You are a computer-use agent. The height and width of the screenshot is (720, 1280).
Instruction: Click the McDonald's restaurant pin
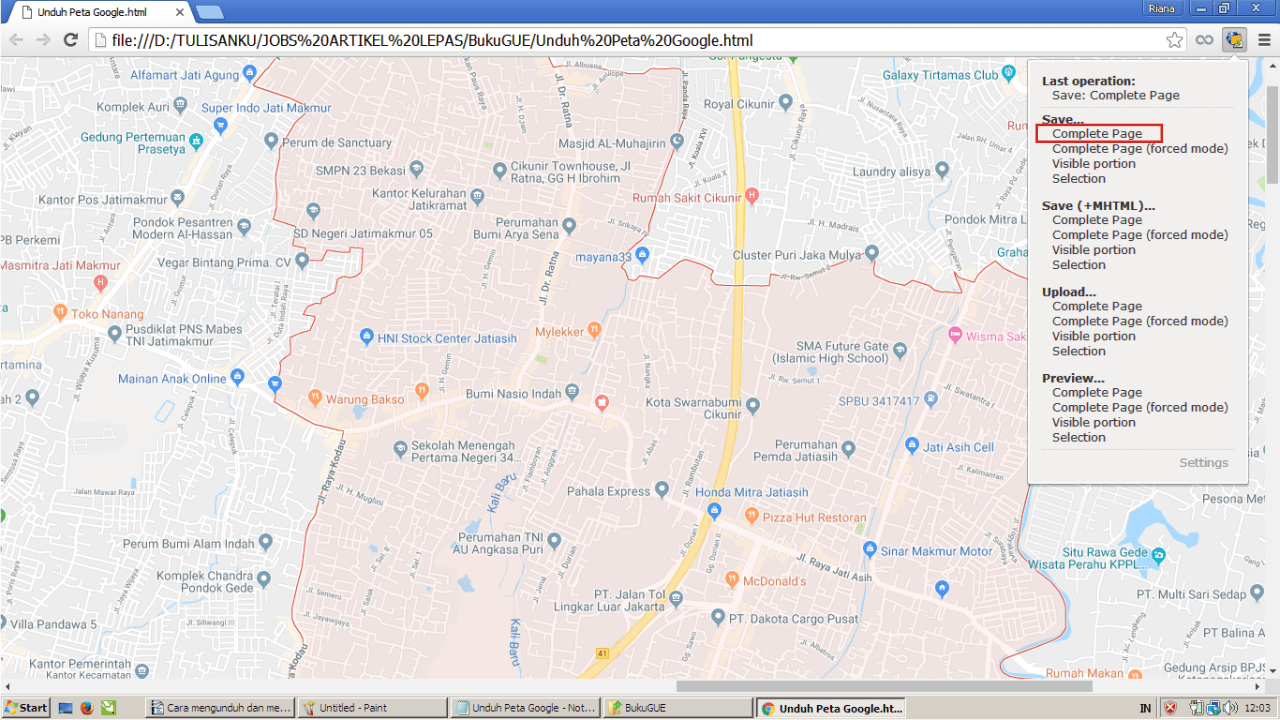[x=731, y=579]
